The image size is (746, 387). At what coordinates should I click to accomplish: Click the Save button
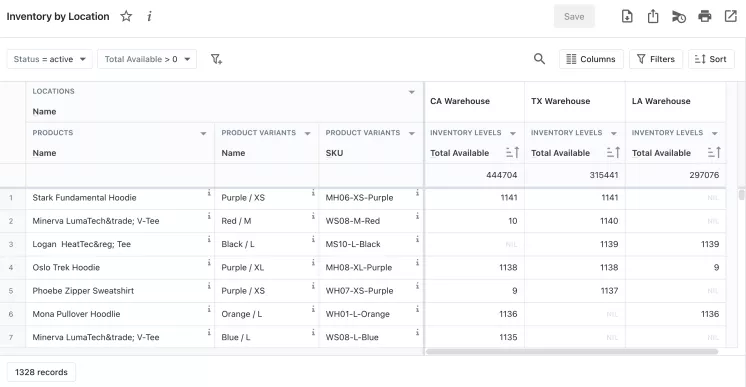tap(574, 16)
